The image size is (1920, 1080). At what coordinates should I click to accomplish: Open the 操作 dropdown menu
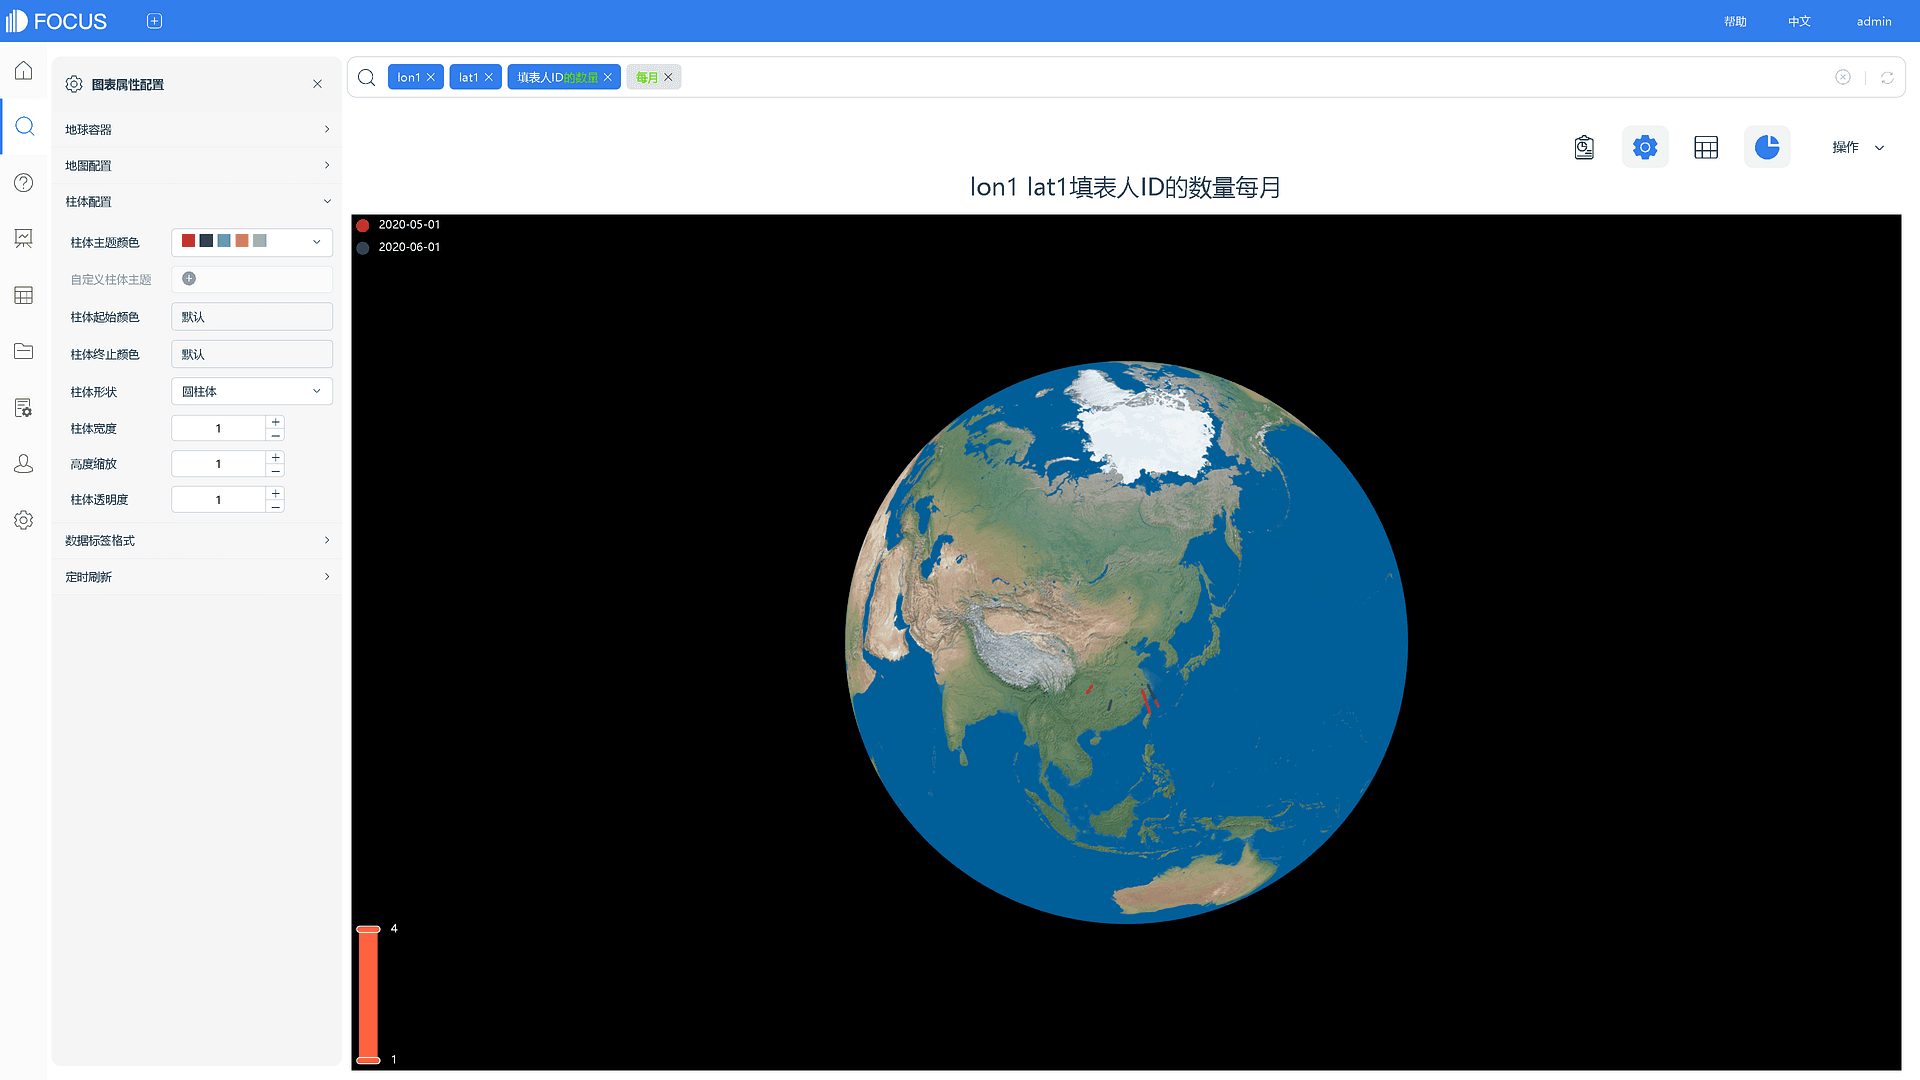1858,147
